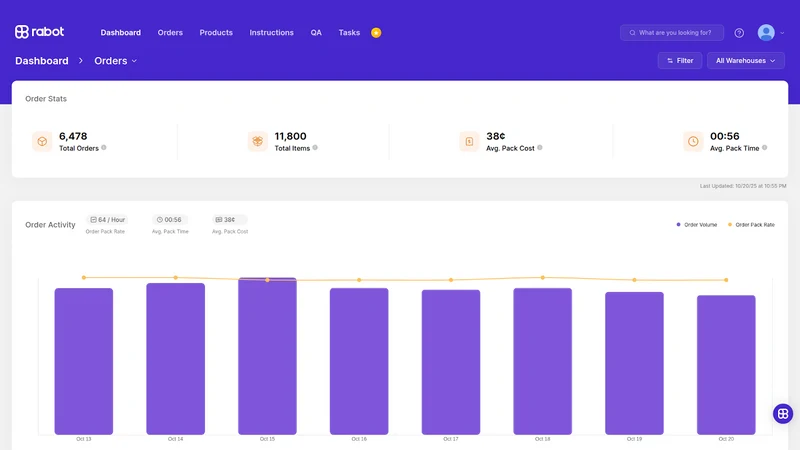800x450 pixels.
Task: Click the Oct 17 order volume bar
Action: click(x=451, y=362)
